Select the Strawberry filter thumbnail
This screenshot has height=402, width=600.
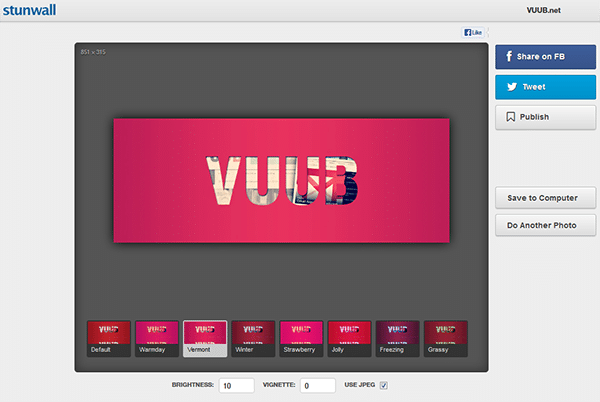click(x=301, y=338)
